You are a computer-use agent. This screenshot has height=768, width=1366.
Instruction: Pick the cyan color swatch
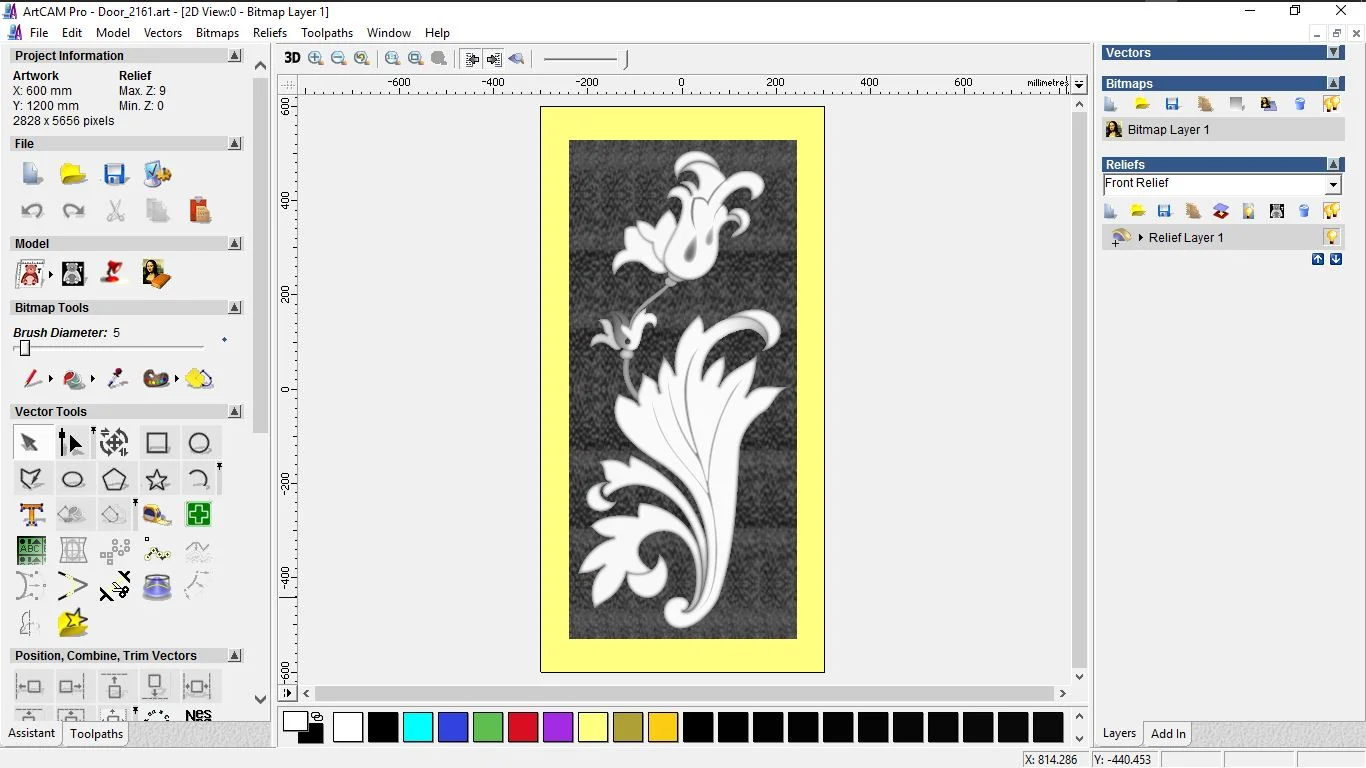[417, 727]
